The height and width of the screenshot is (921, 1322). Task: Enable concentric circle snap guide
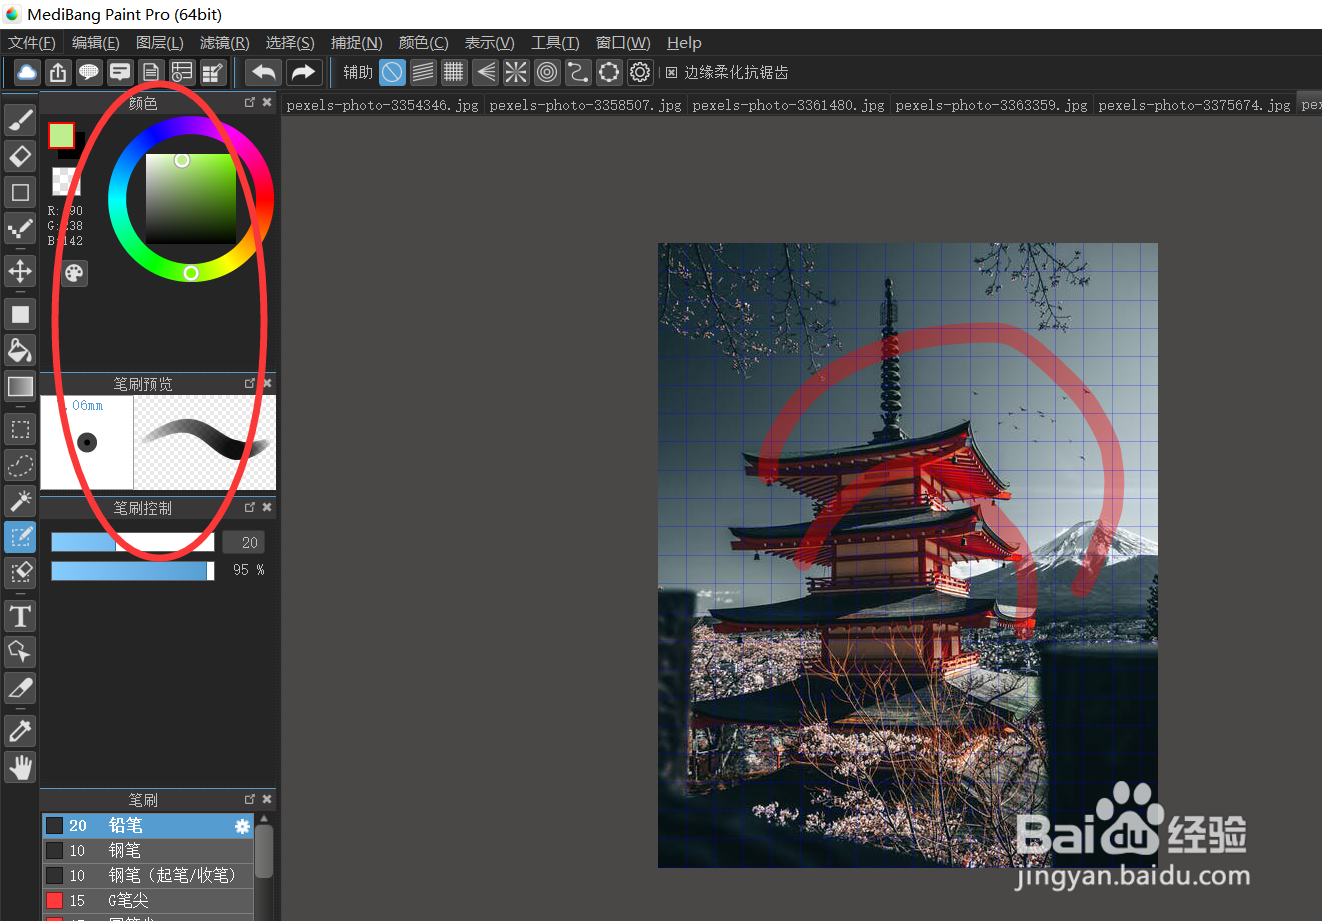547,72
